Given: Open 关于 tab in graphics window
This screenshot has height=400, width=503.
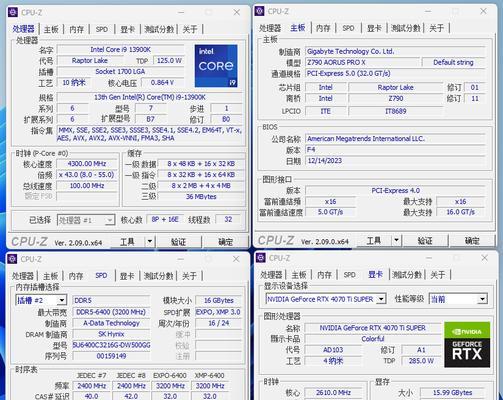Looking at the screenshot, I should pos(437,275).
